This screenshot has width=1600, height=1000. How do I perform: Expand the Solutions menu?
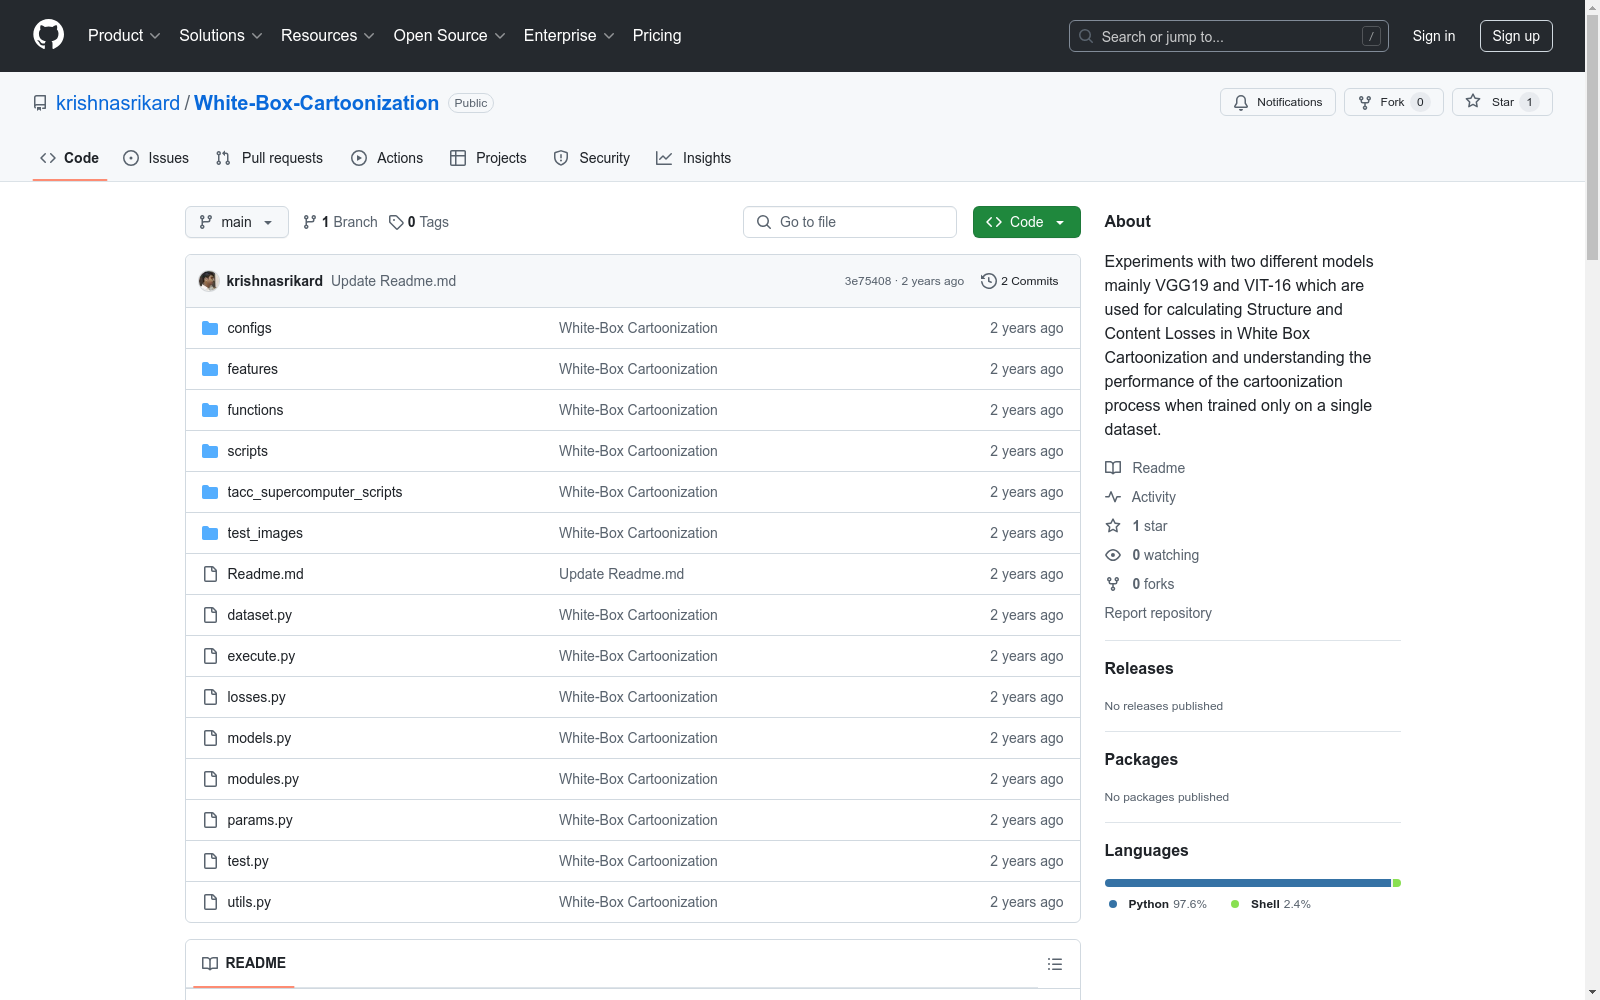[221, 36]
